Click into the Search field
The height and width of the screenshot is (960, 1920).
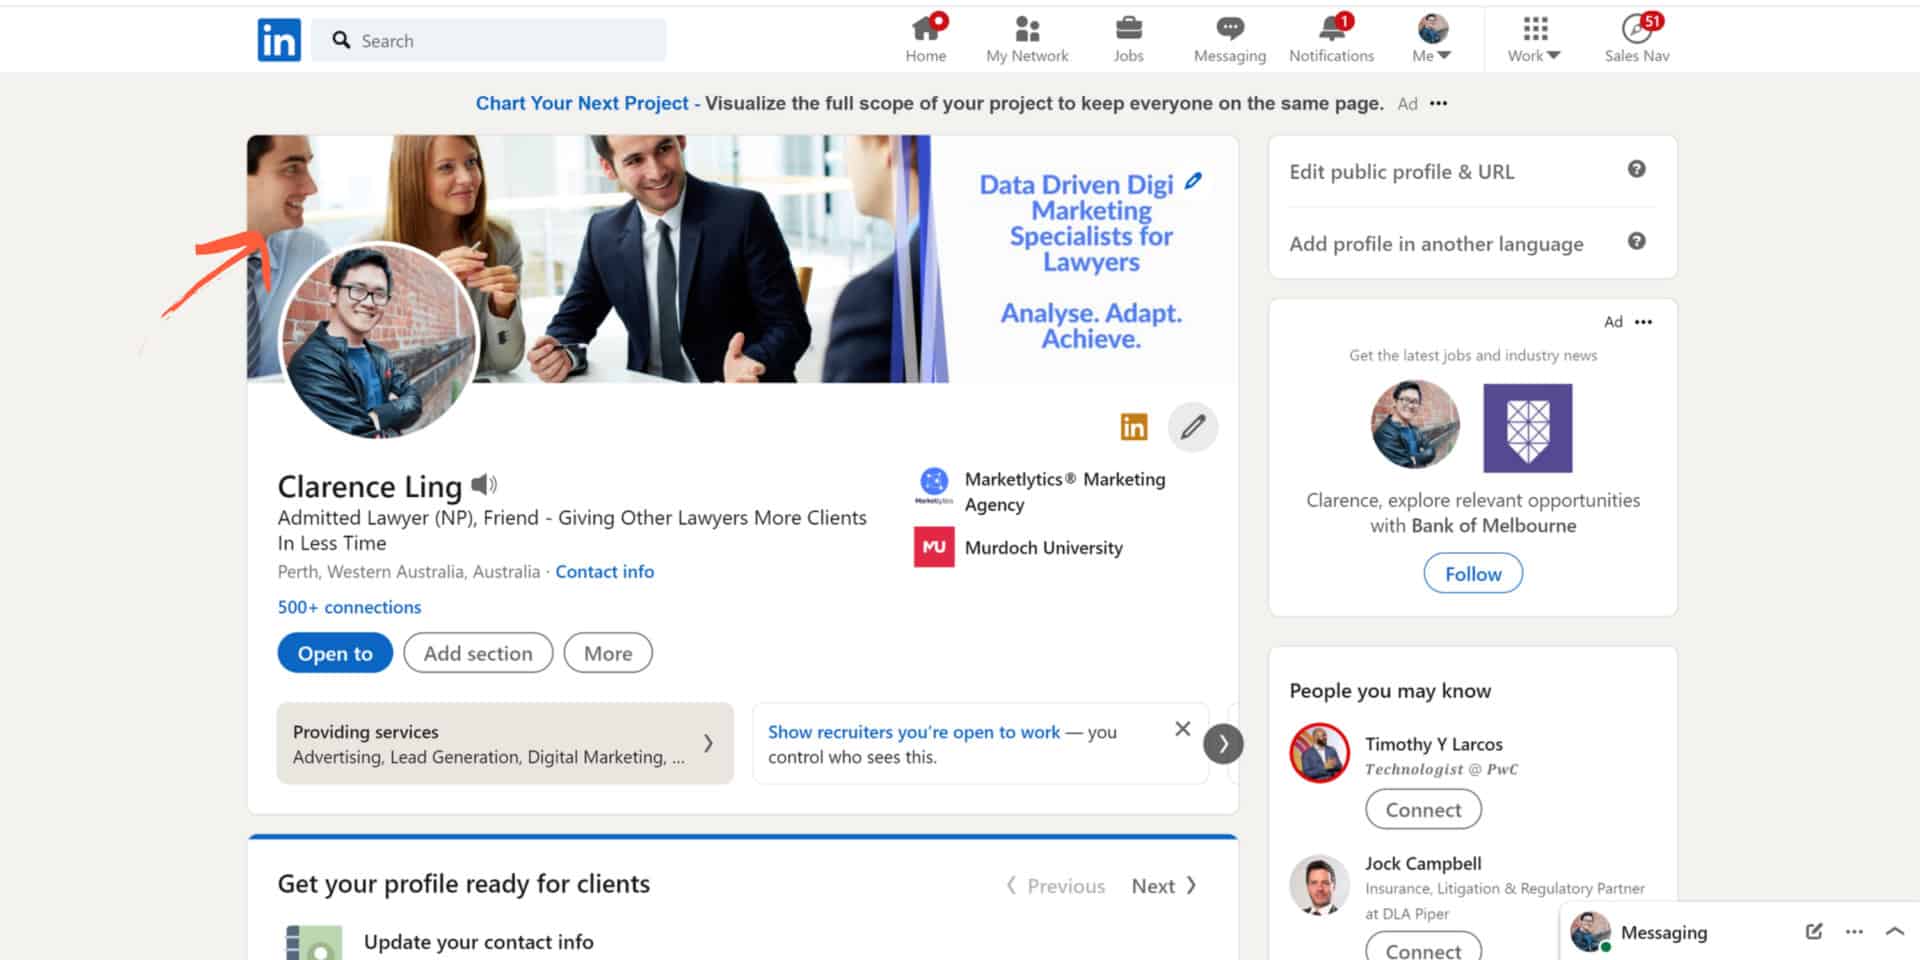pyautogui.click(x=489, y=40)
